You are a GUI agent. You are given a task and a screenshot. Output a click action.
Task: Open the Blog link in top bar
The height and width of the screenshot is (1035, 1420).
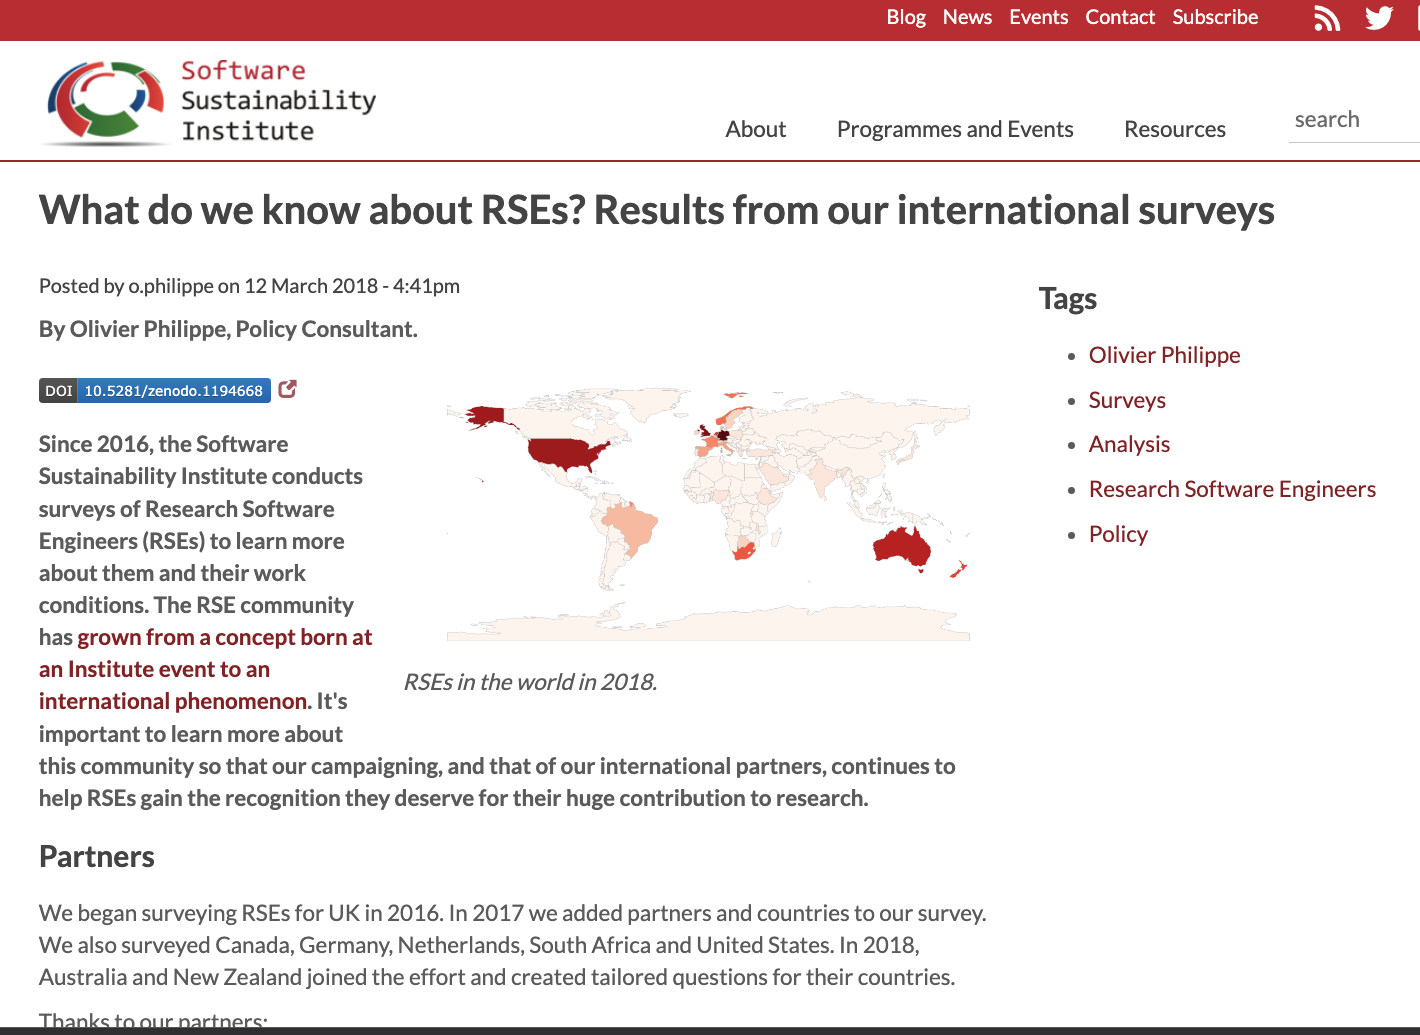point(906,17)
